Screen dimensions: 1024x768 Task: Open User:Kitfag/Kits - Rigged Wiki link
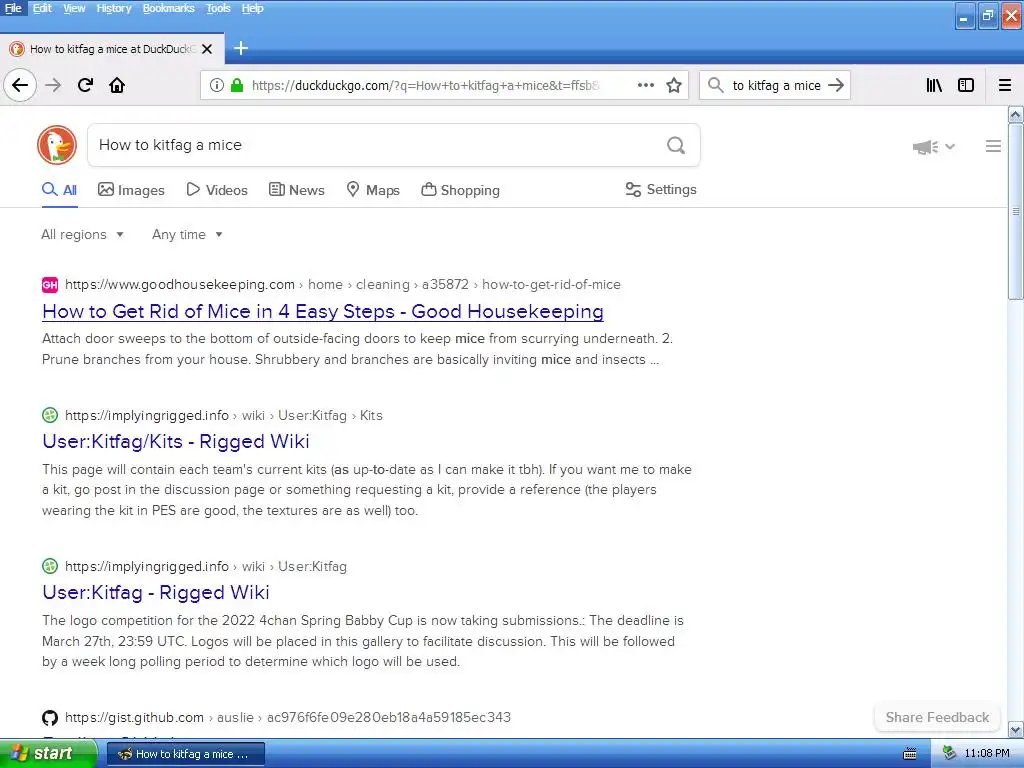(x=176, y=442)
